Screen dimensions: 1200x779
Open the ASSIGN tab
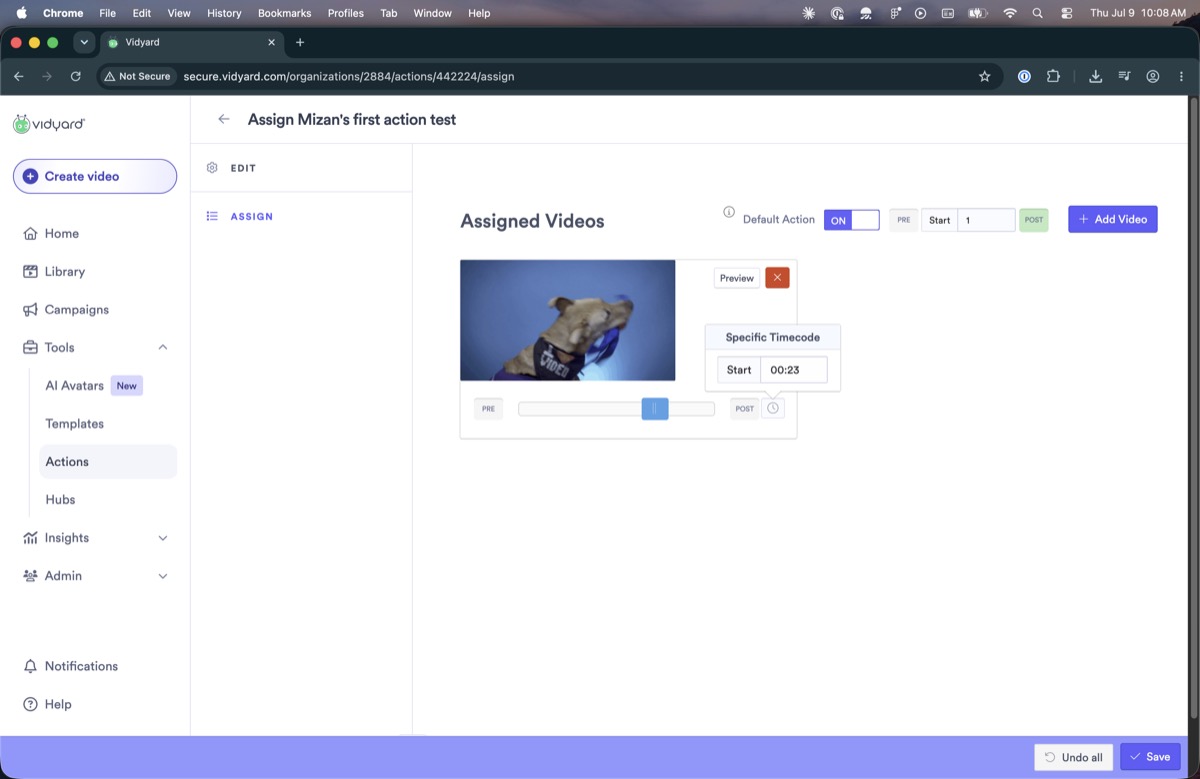(301, 216)
